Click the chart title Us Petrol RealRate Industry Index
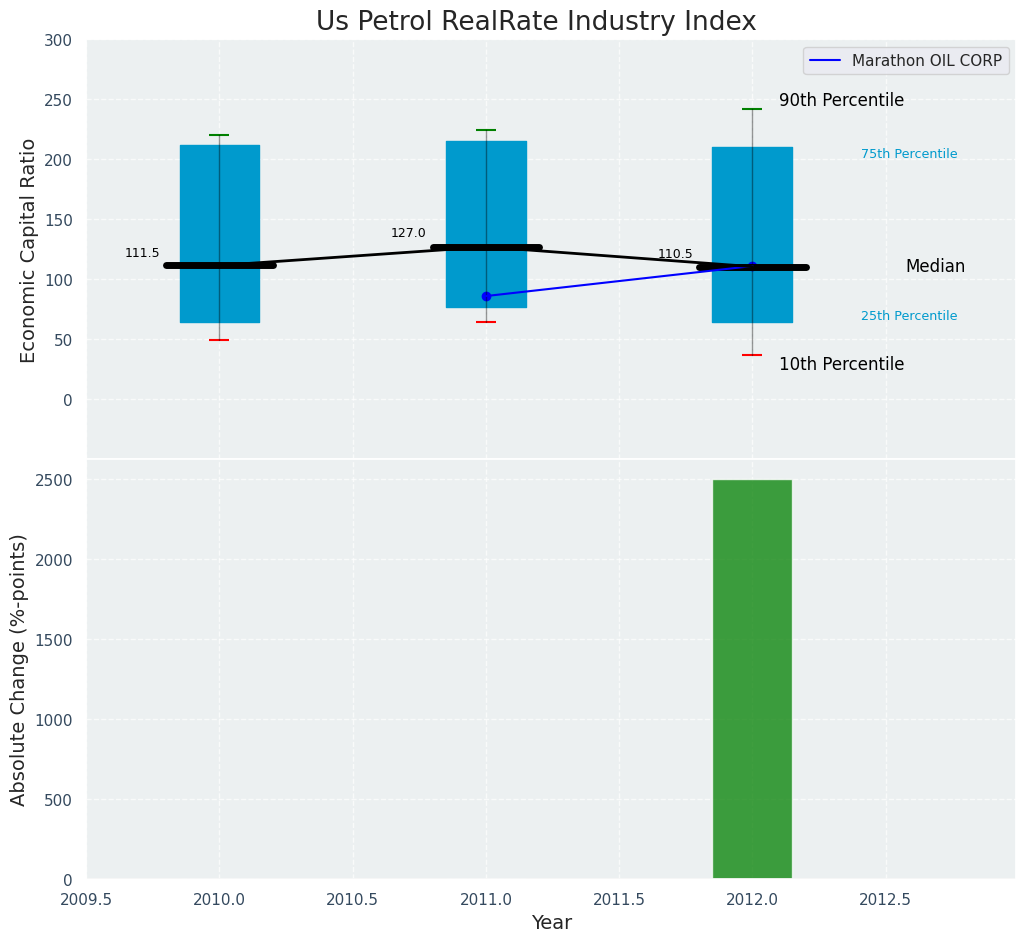 [536, 22]
